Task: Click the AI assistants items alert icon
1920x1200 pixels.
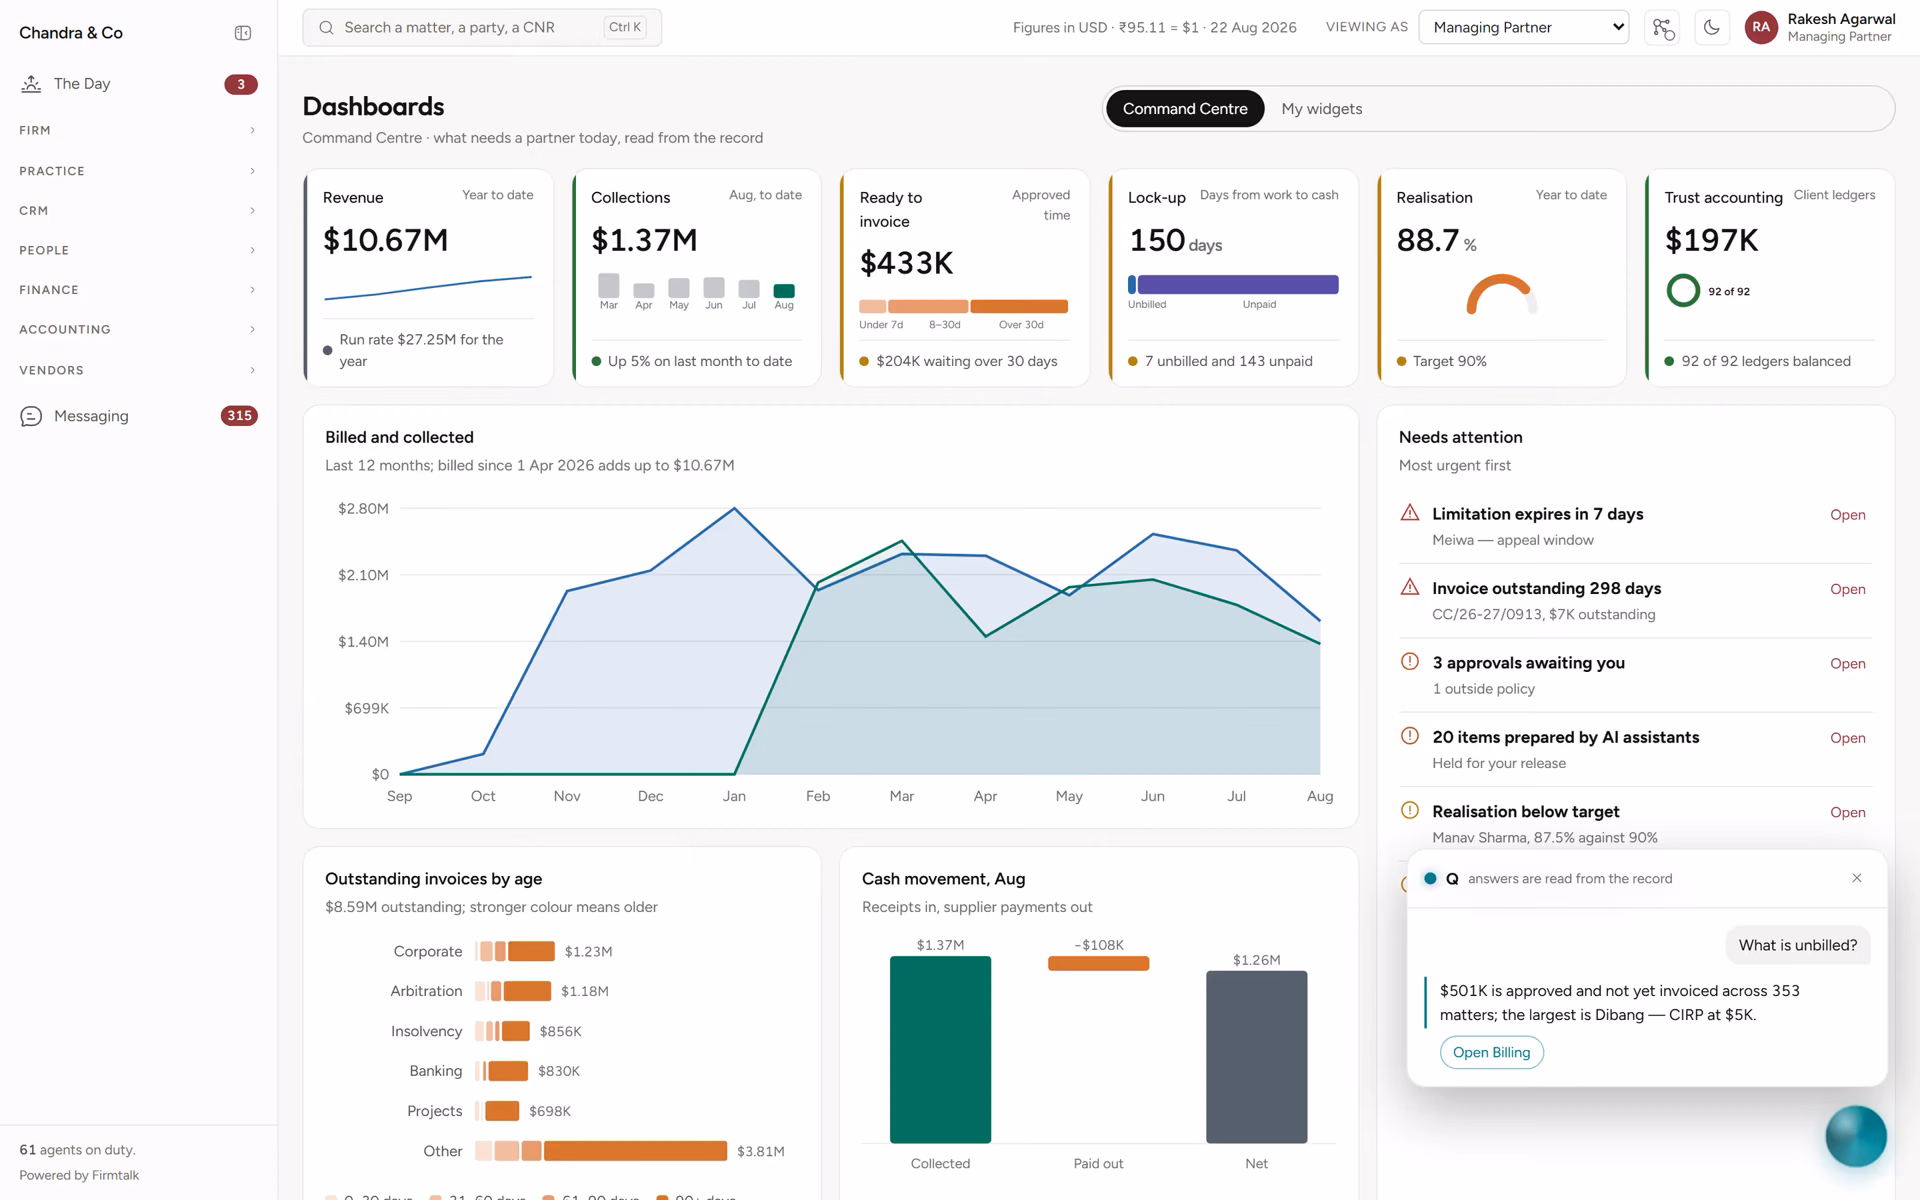Action: pos(1410,736)
